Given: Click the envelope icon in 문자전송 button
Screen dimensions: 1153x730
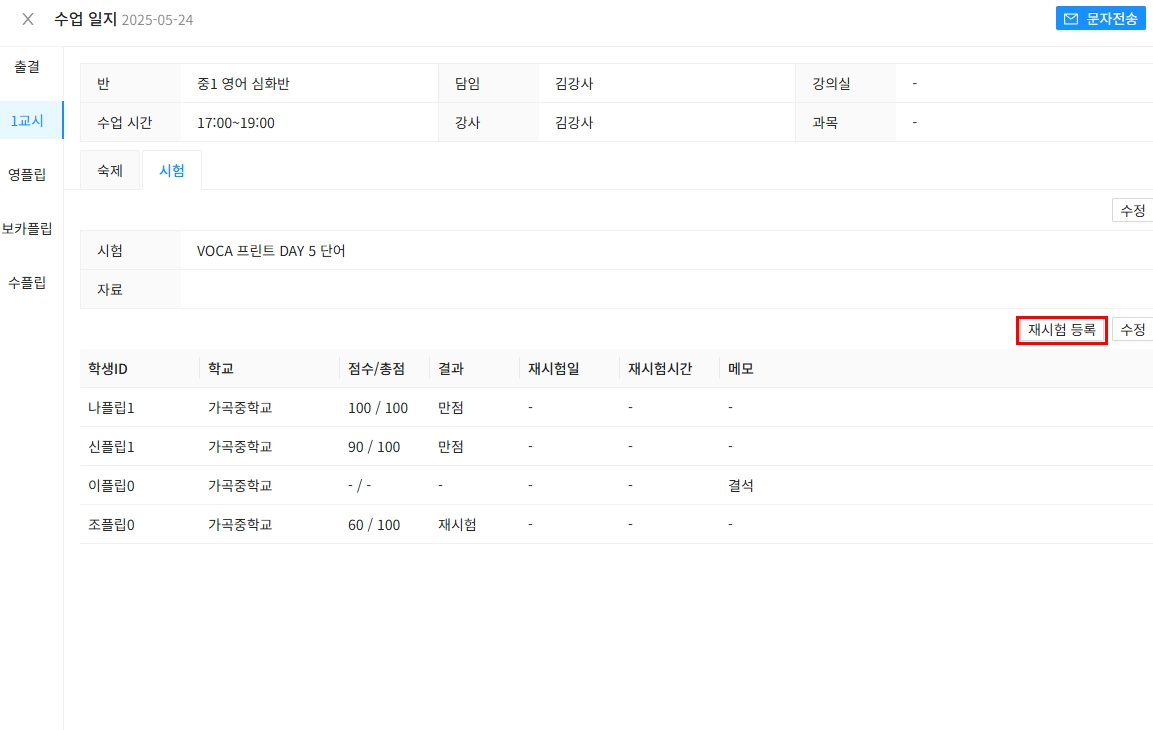Looking at the screenshot, I should [1071, 19].
